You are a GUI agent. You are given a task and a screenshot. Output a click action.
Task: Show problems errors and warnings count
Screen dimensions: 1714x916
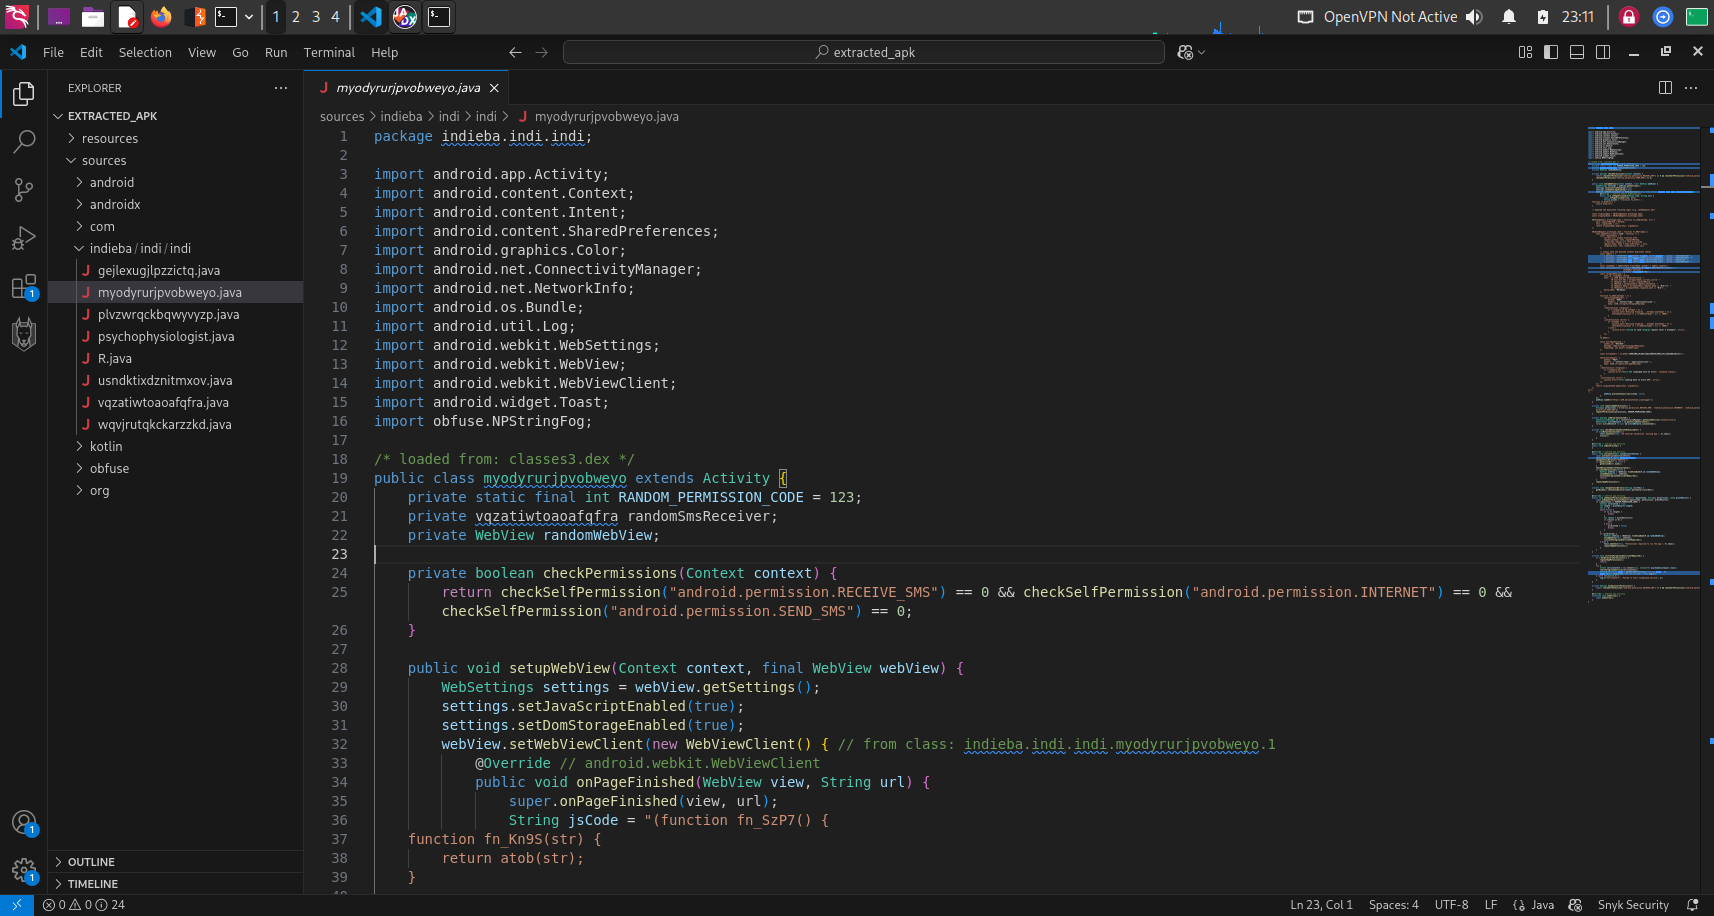(84, 905)
